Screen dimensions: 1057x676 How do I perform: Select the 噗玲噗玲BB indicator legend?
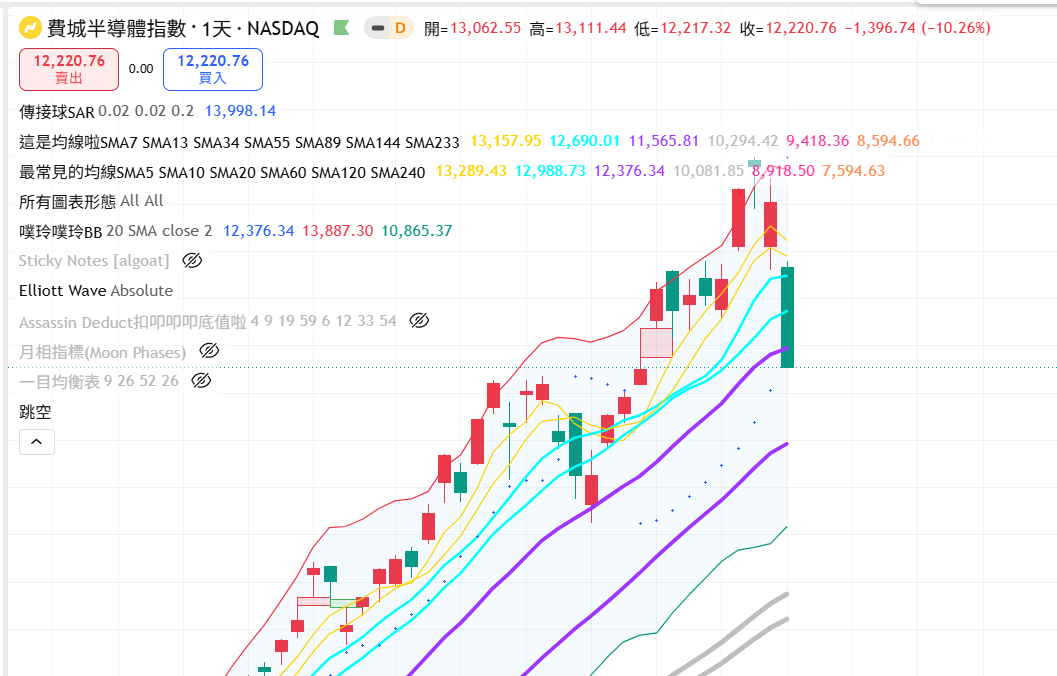click(x=61, y=231)
